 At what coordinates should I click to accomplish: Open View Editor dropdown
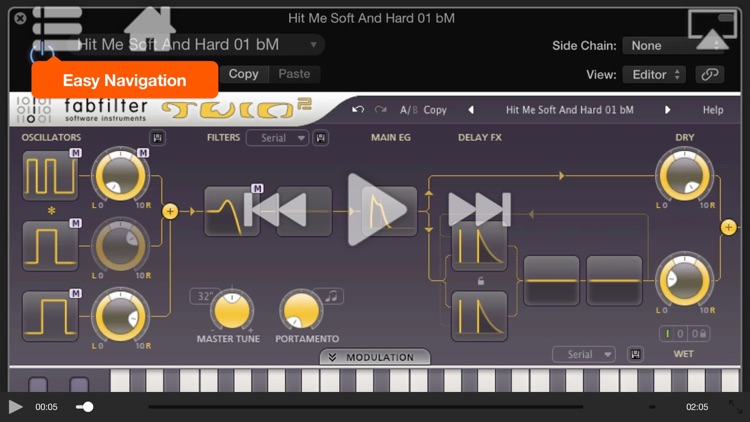654,75
